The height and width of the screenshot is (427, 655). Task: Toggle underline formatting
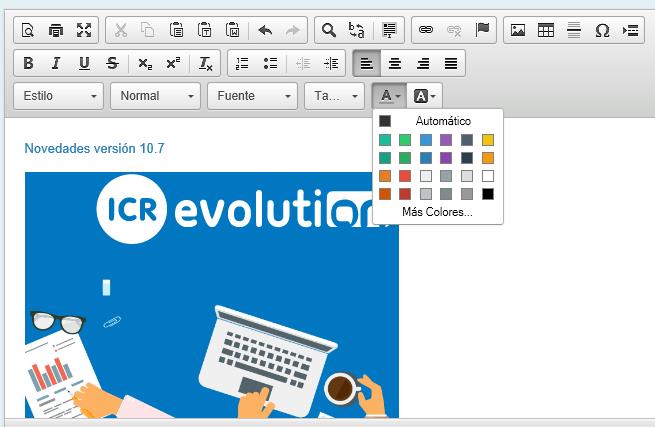pos(84,63)
